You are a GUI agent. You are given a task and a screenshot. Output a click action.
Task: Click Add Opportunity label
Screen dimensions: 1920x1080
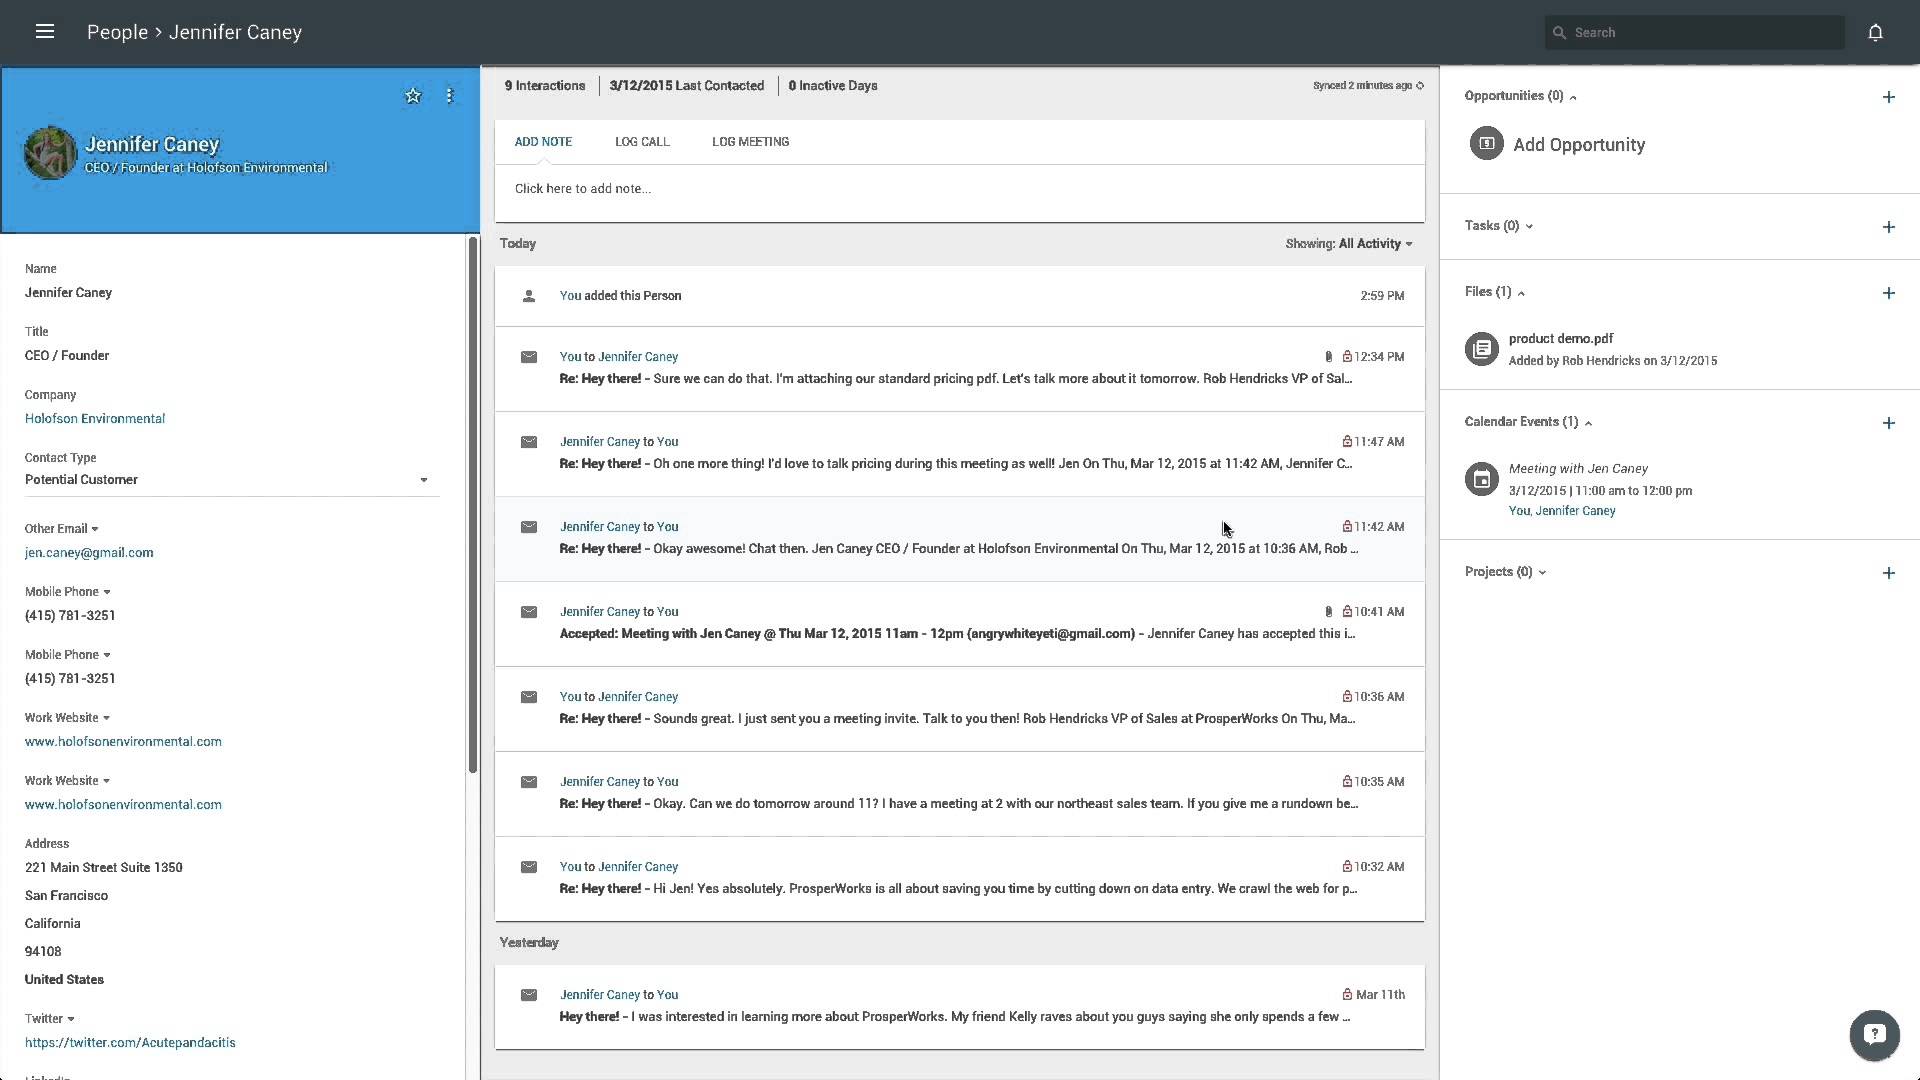(x=1578, y=145)
